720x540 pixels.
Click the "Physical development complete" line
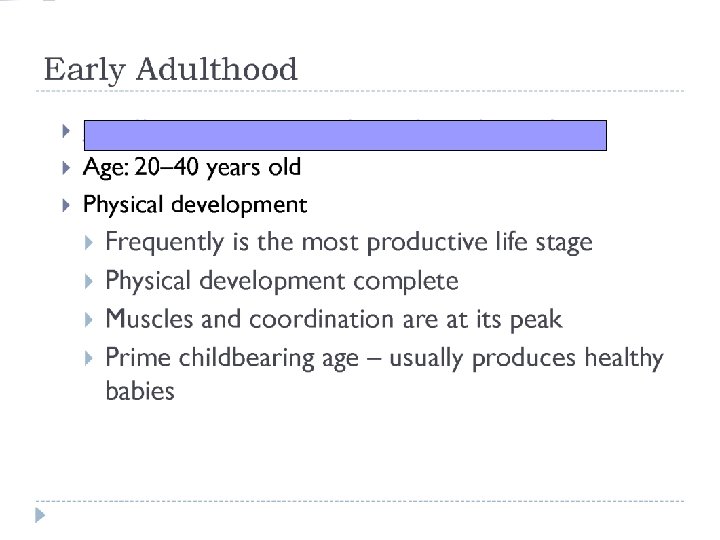tap(282, 282)
